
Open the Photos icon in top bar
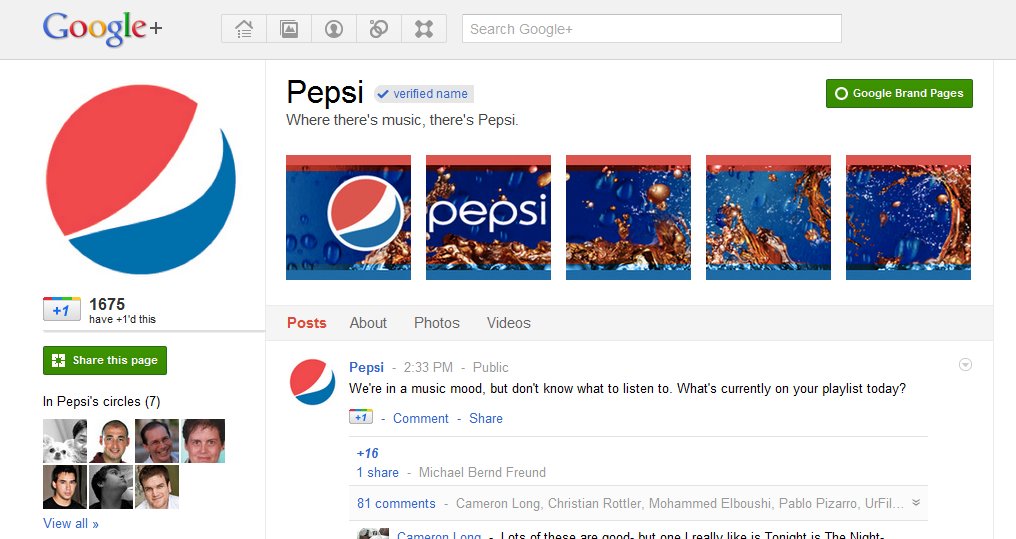(x=289, y=29)
